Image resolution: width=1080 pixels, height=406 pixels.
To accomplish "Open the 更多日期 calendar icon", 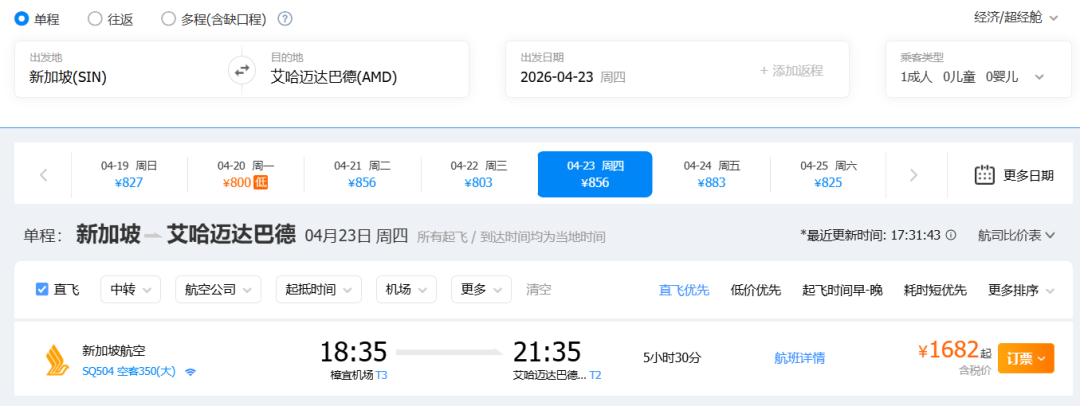I will [x=985, y=175].
